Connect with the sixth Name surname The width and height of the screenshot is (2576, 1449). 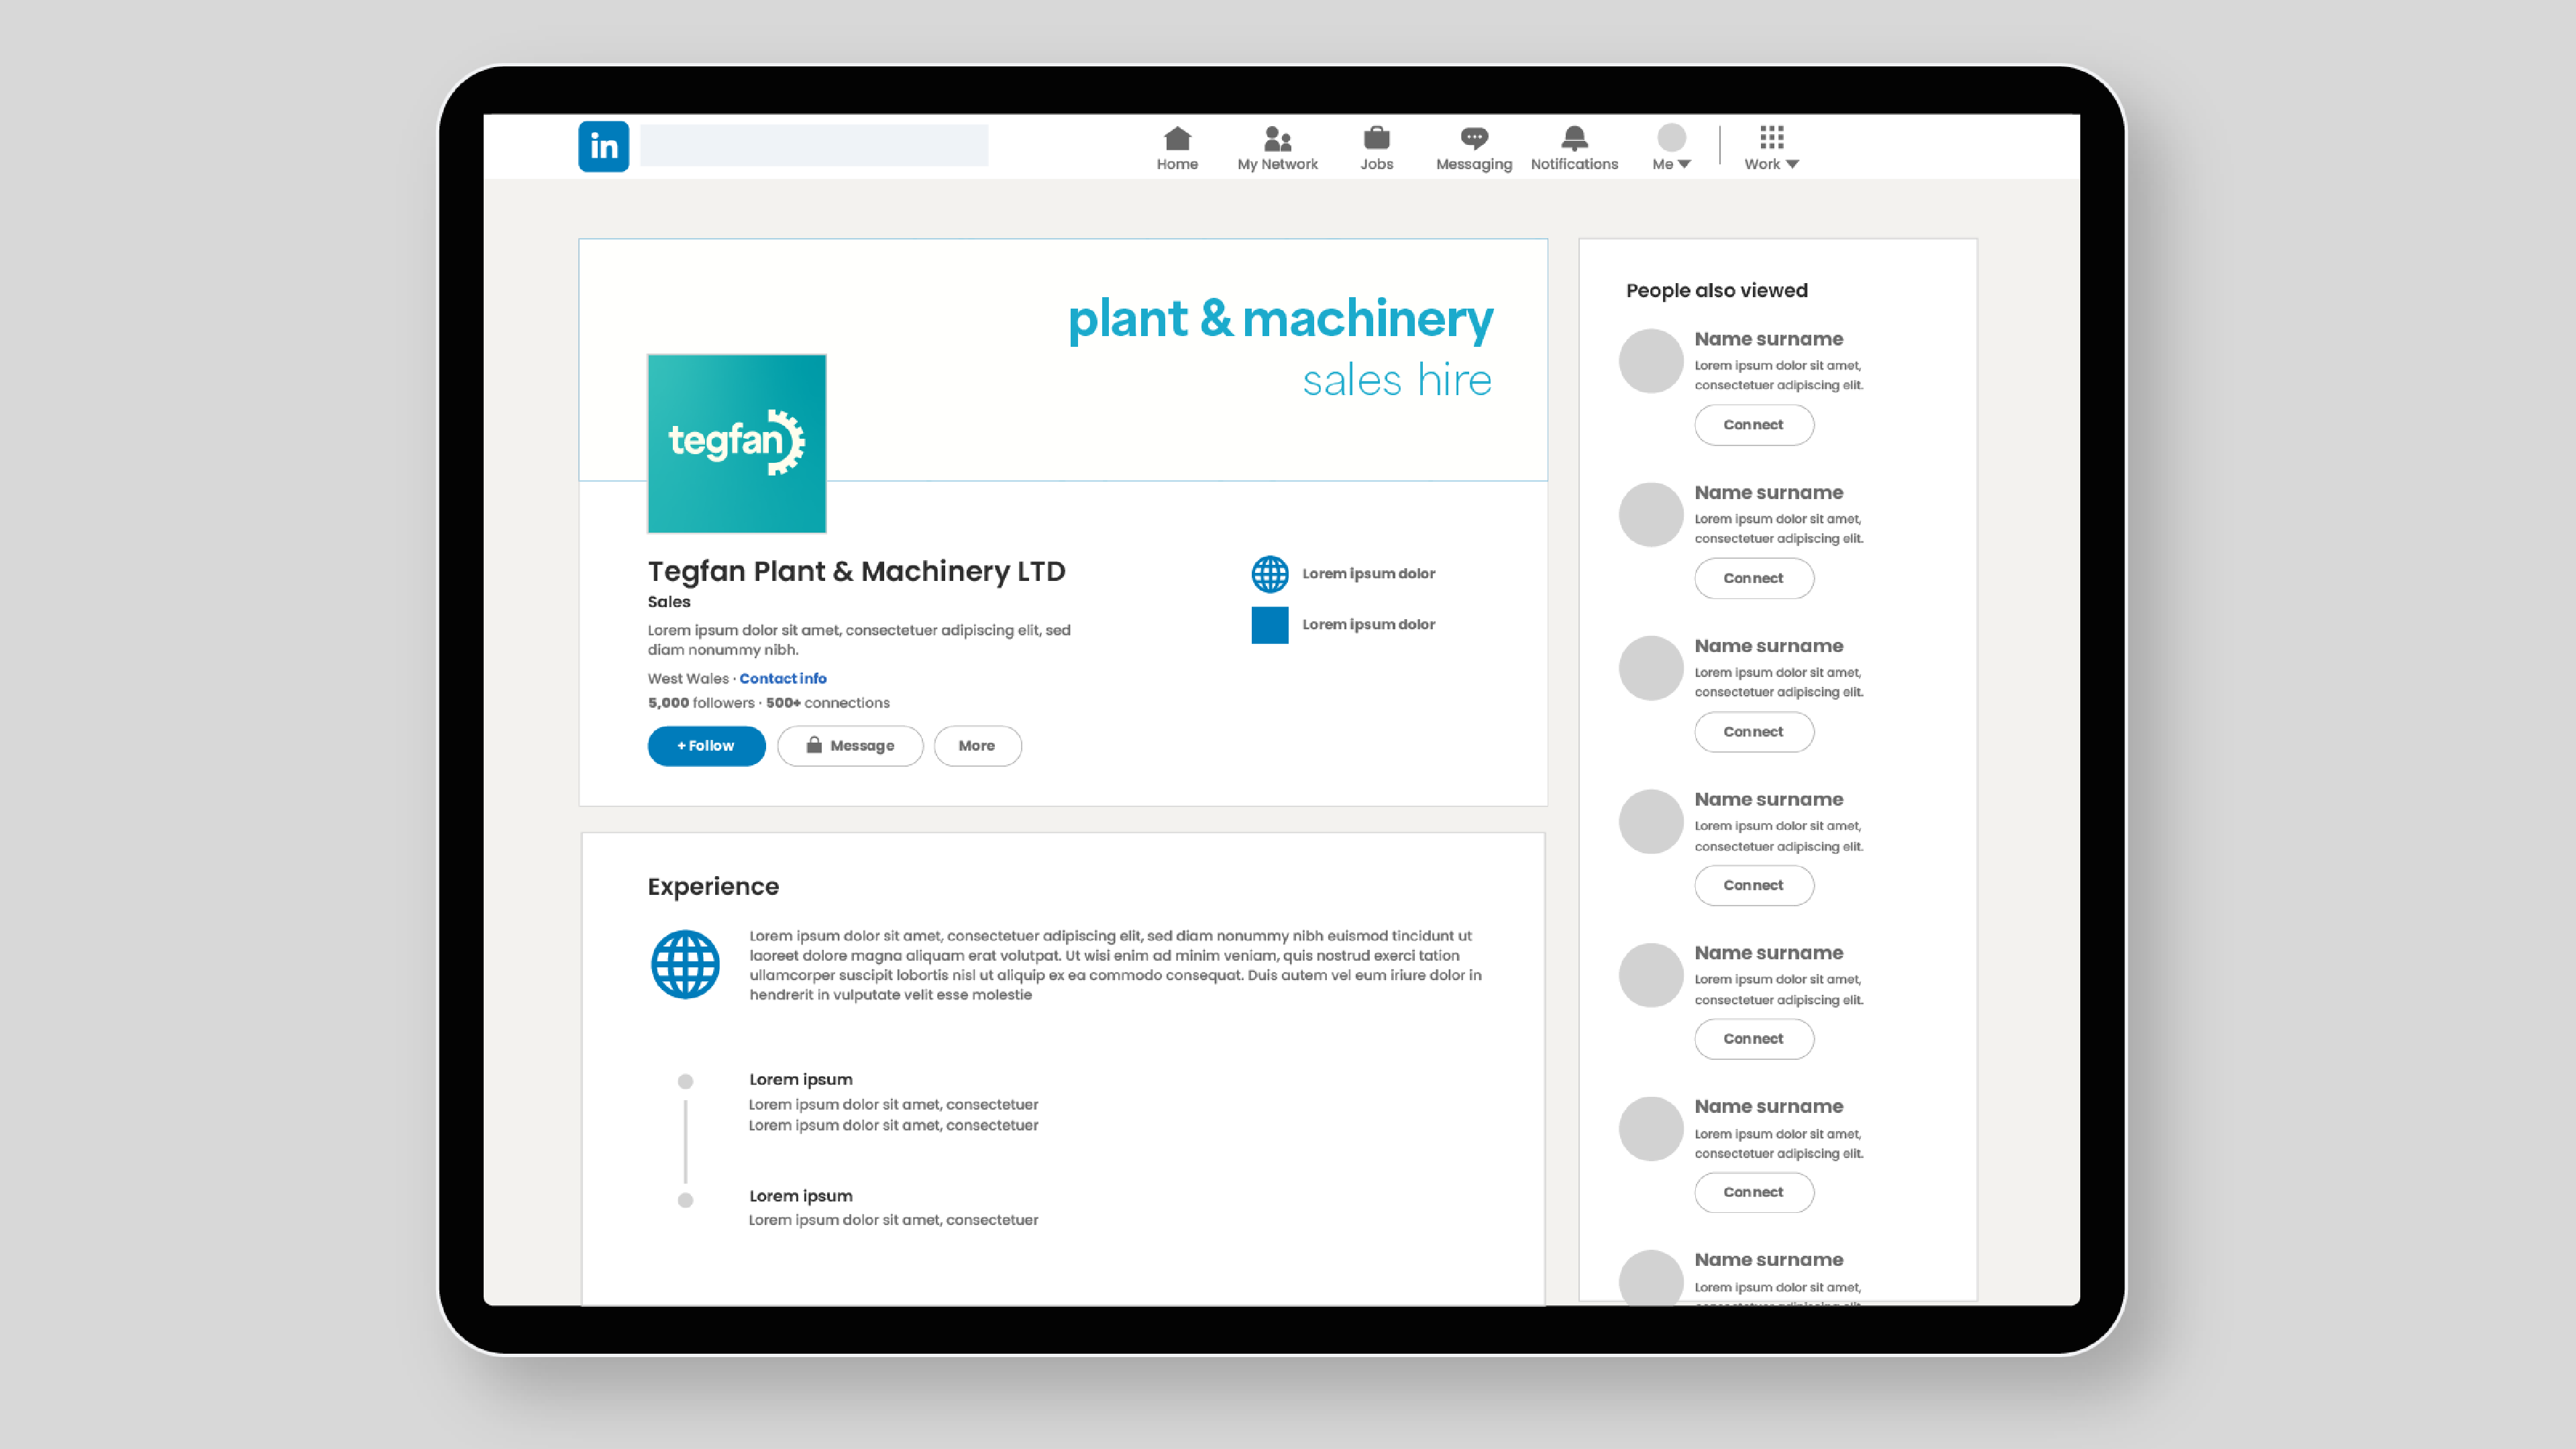tap(1753, 1192)
